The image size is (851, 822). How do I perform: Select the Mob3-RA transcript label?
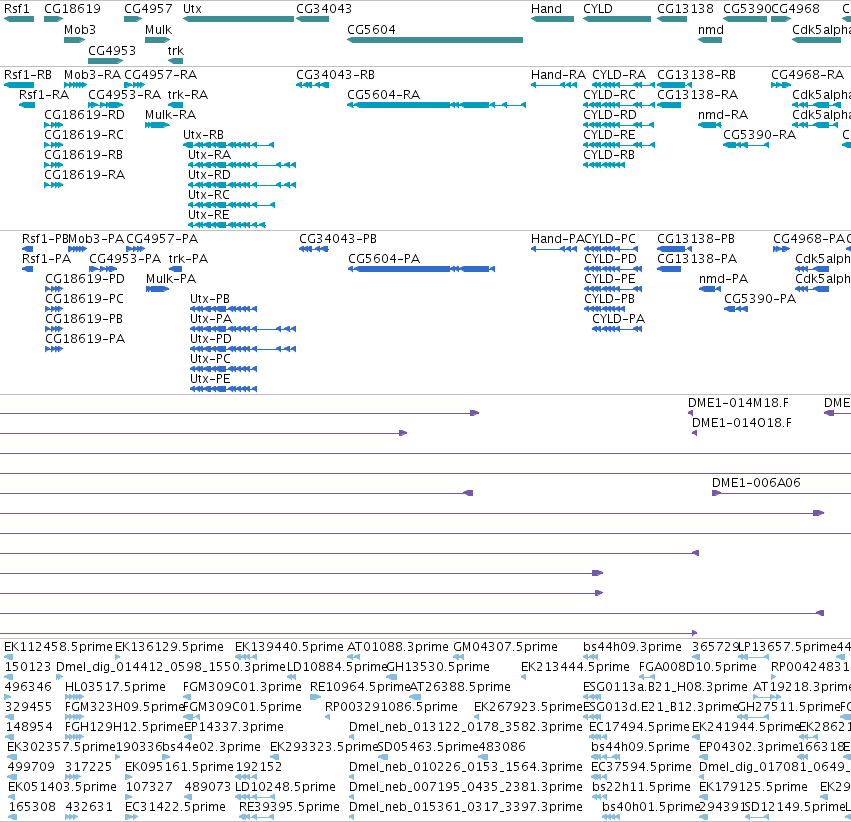point(92,75)
